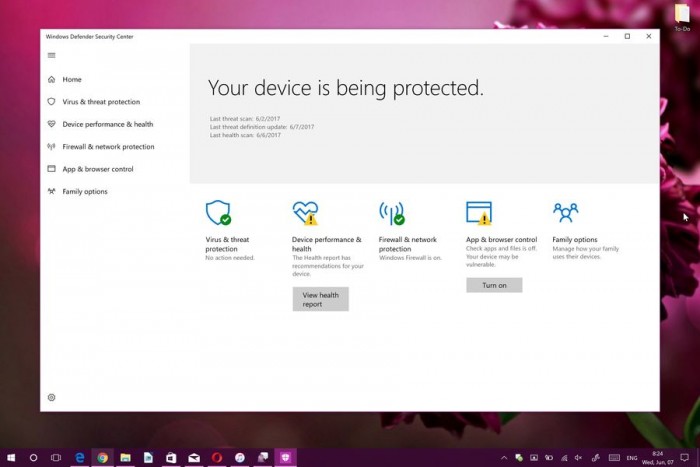Click the Family options tile title
This screenshot has height=467, width=700.
pos(575,240)
